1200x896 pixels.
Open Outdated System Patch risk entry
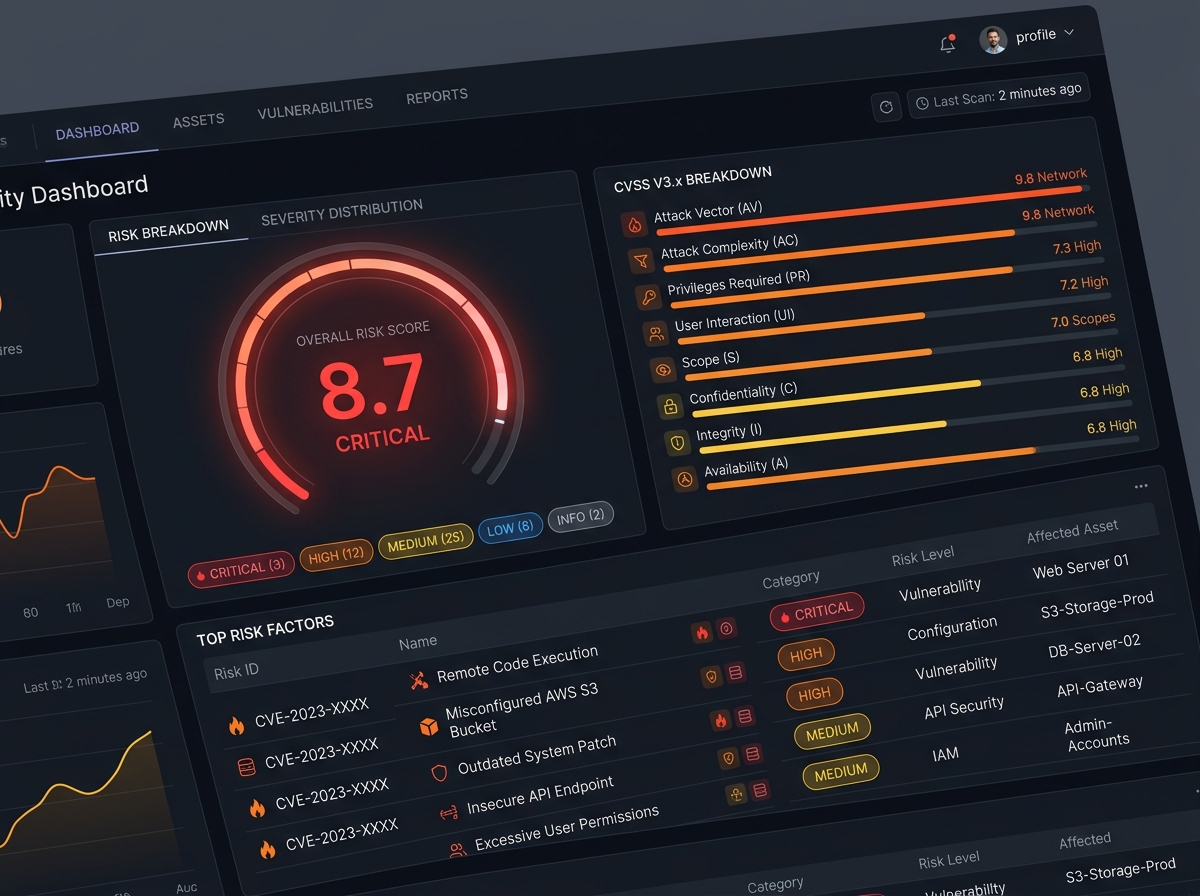click(536, 757)
